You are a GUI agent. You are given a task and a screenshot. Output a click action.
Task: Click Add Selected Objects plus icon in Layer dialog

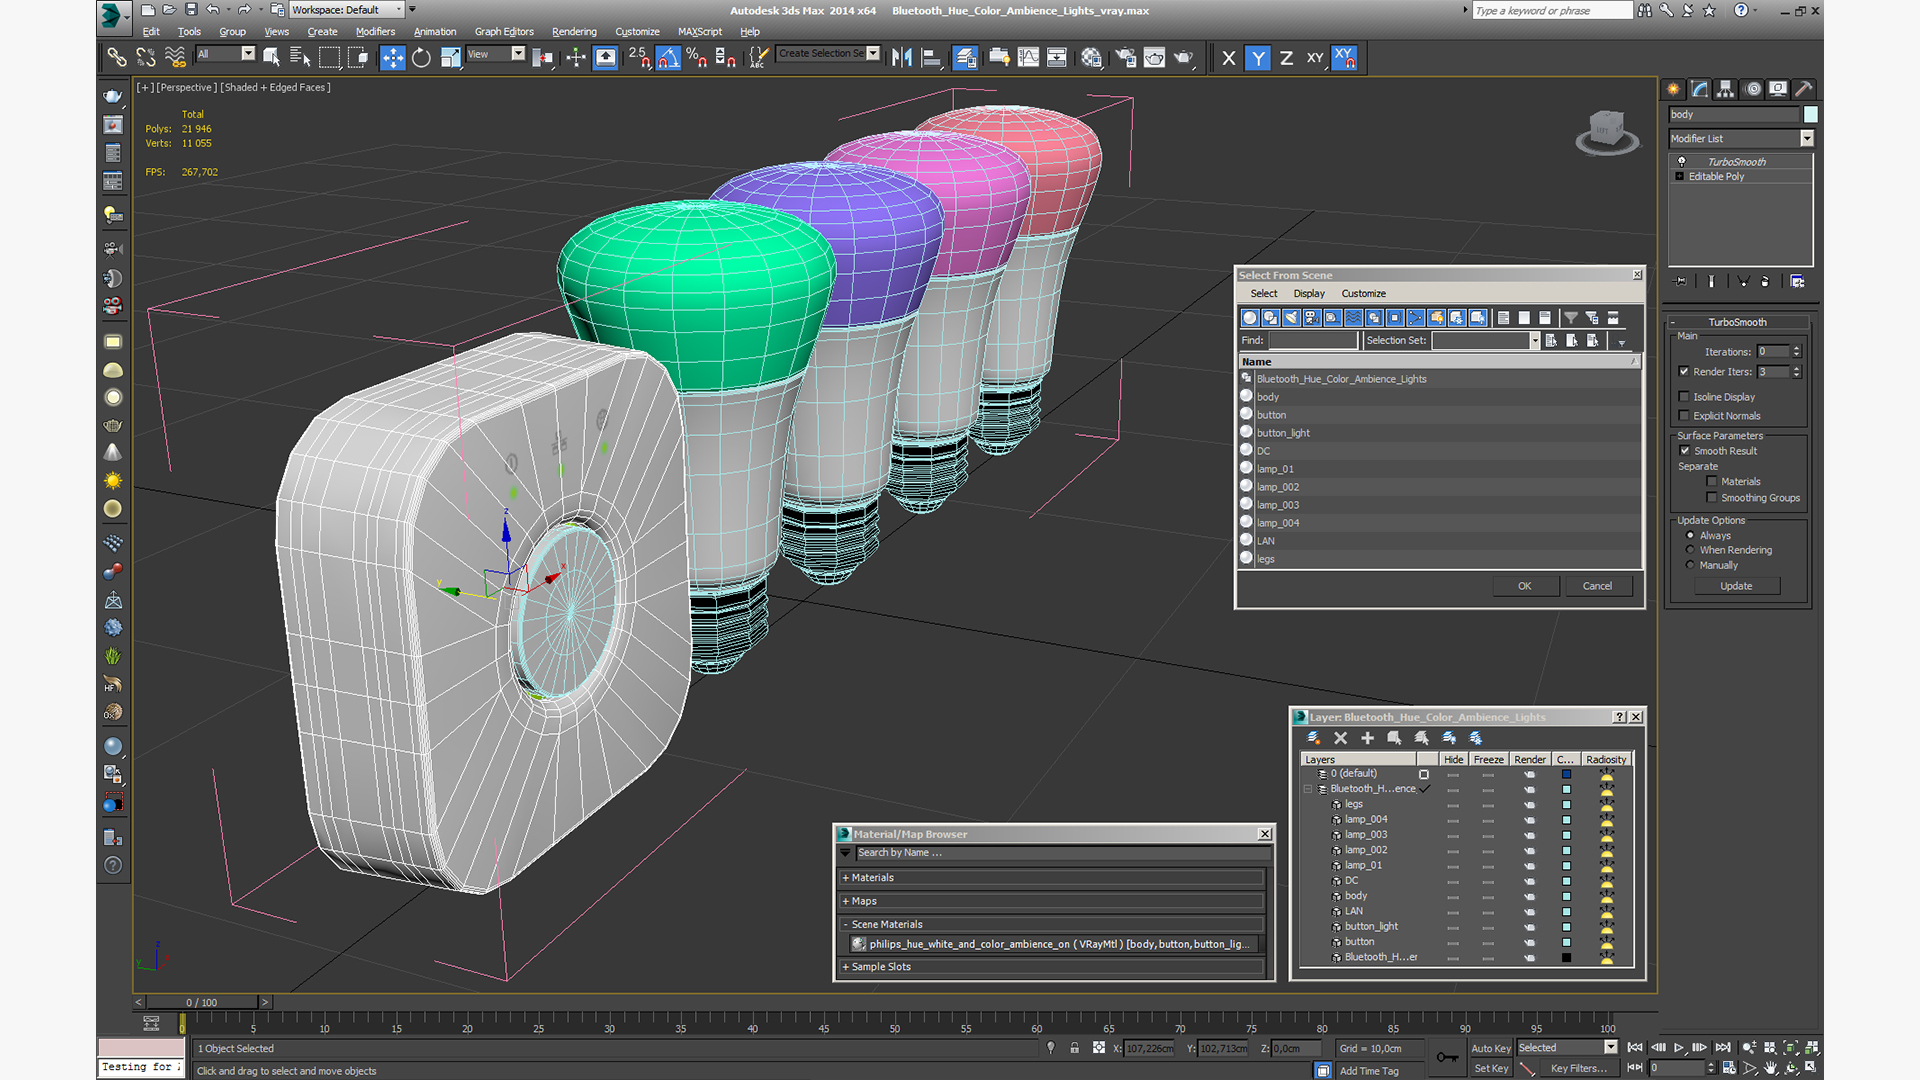coord(1368,738)
